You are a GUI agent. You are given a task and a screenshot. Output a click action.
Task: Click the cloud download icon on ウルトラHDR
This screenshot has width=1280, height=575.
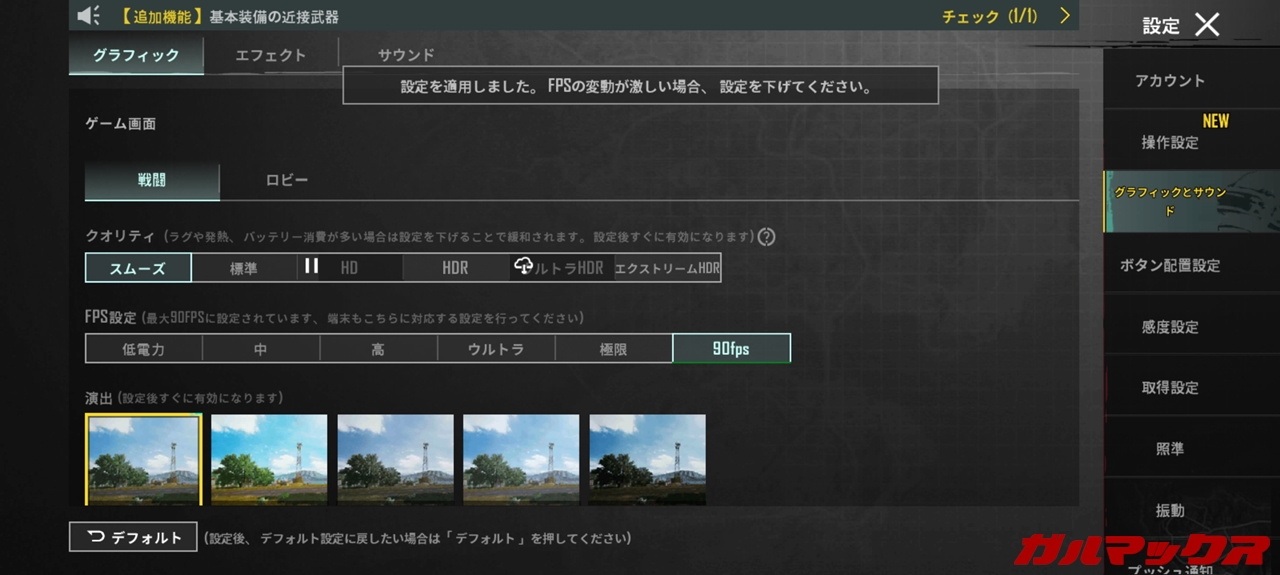pyautogui.click(x=523, y=266)
